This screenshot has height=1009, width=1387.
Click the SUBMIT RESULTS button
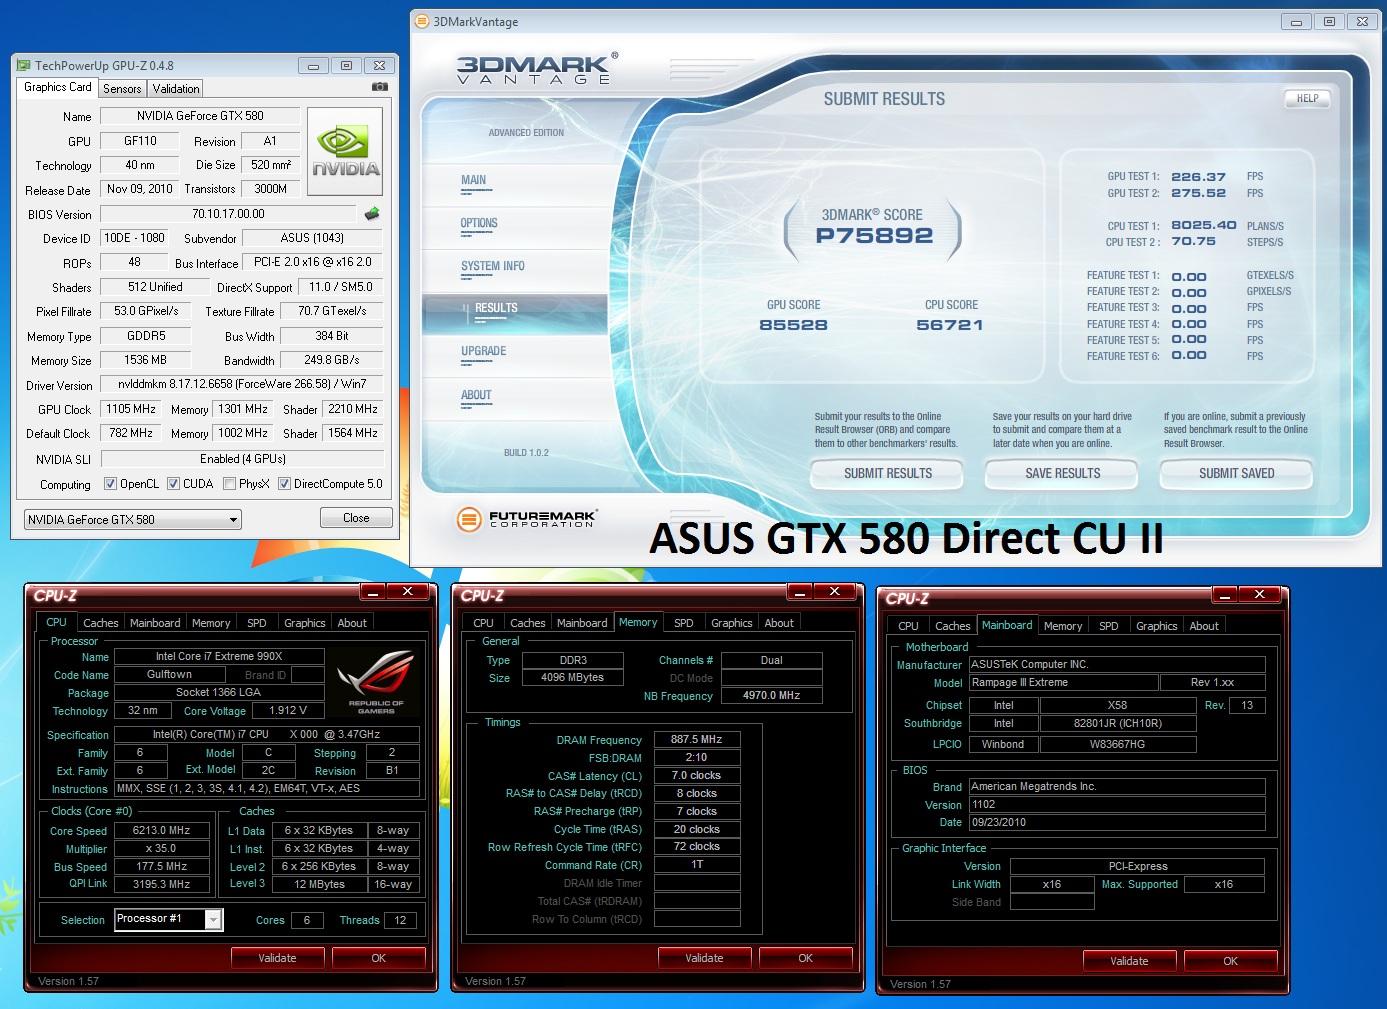[x=887, y=473]
